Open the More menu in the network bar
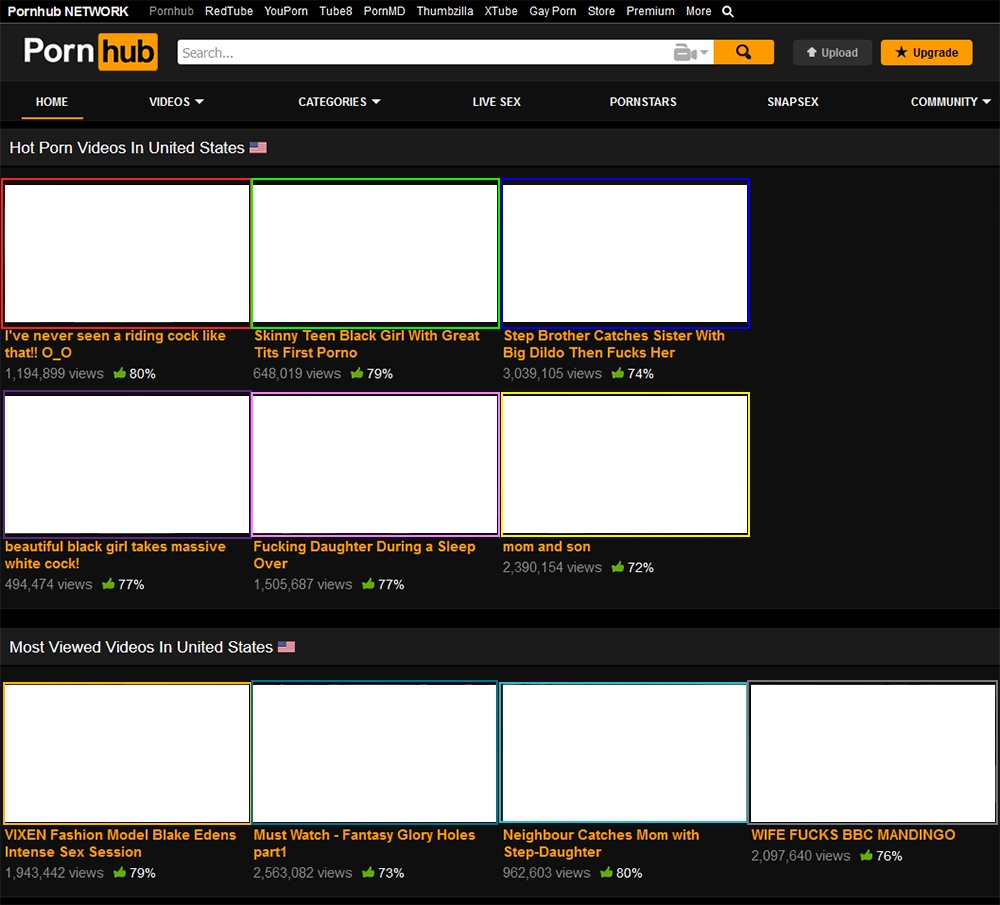This screenshot has width=1000, height=905. coord(698,12)
